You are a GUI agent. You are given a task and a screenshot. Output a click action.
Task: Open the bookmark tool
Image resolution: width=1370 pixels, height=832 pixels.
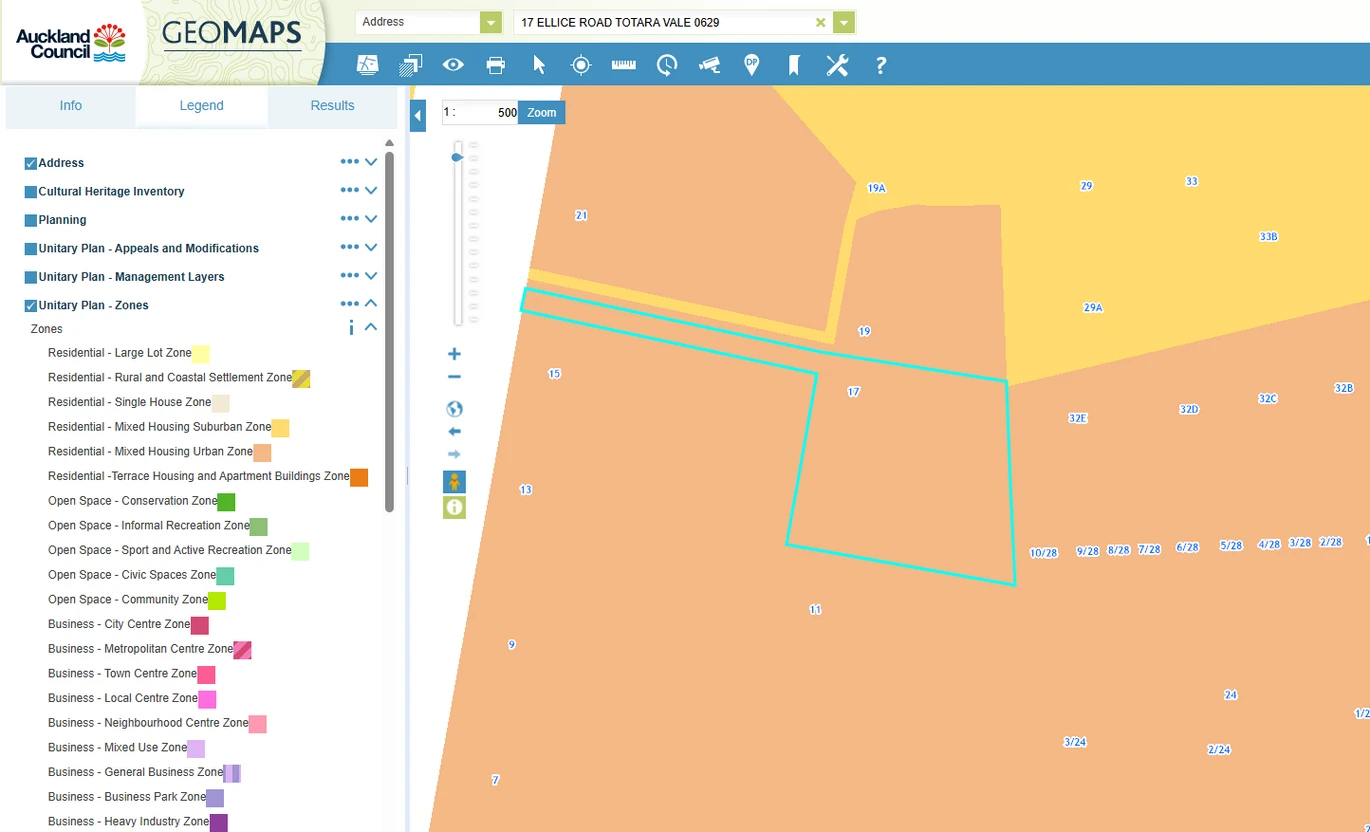794,65
